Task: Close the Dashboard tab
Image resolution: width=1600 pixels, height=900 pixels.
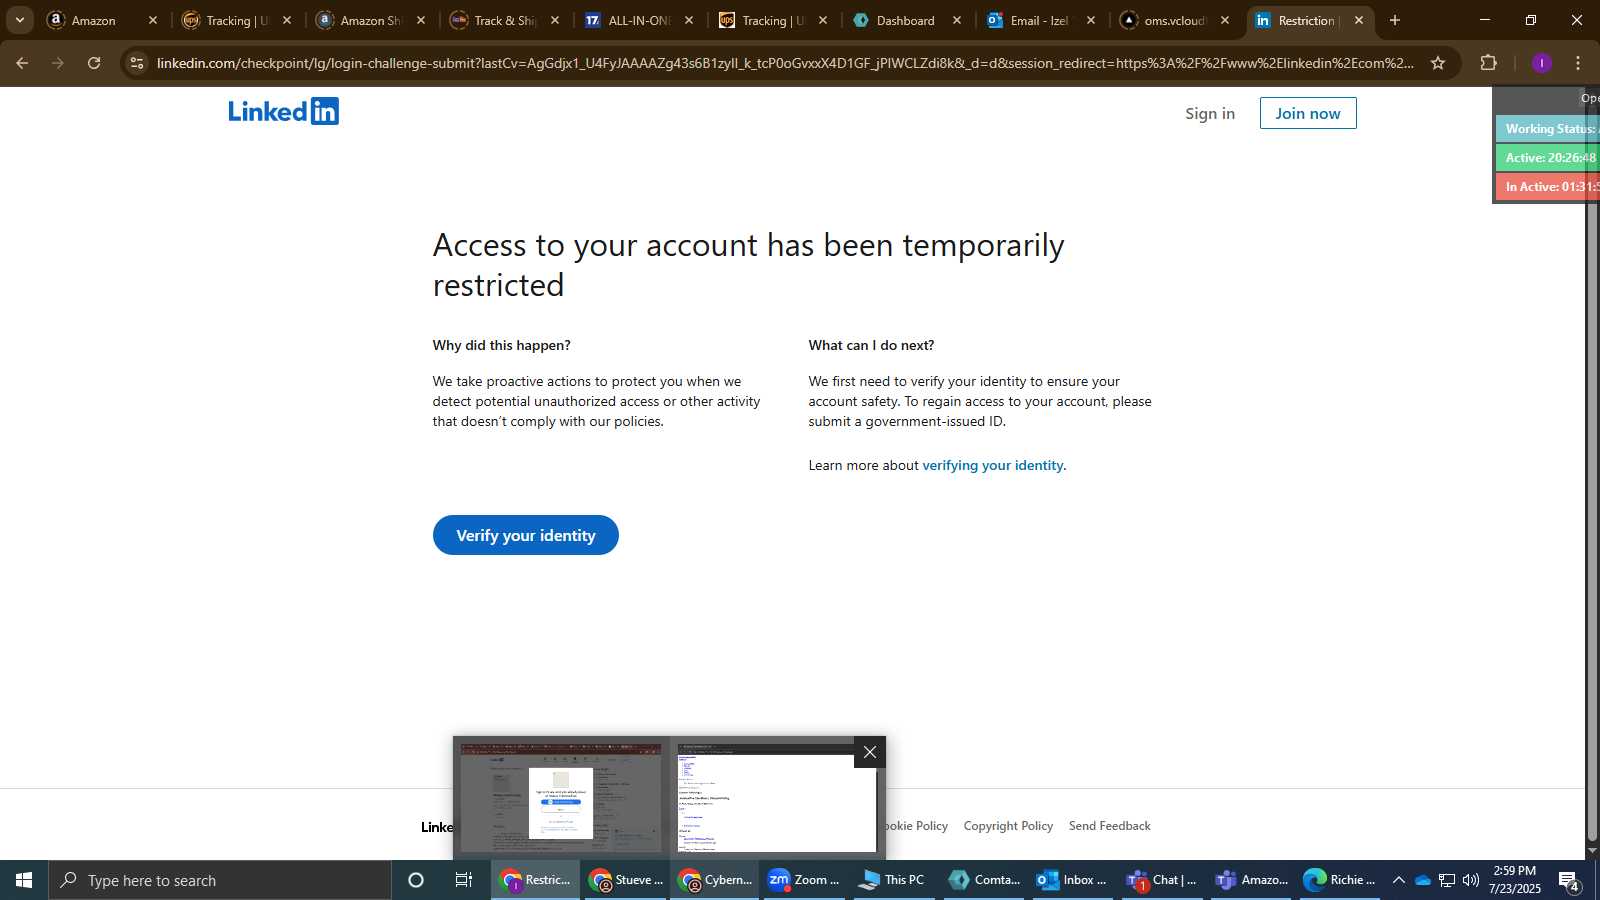Action: tap(957, 20)
